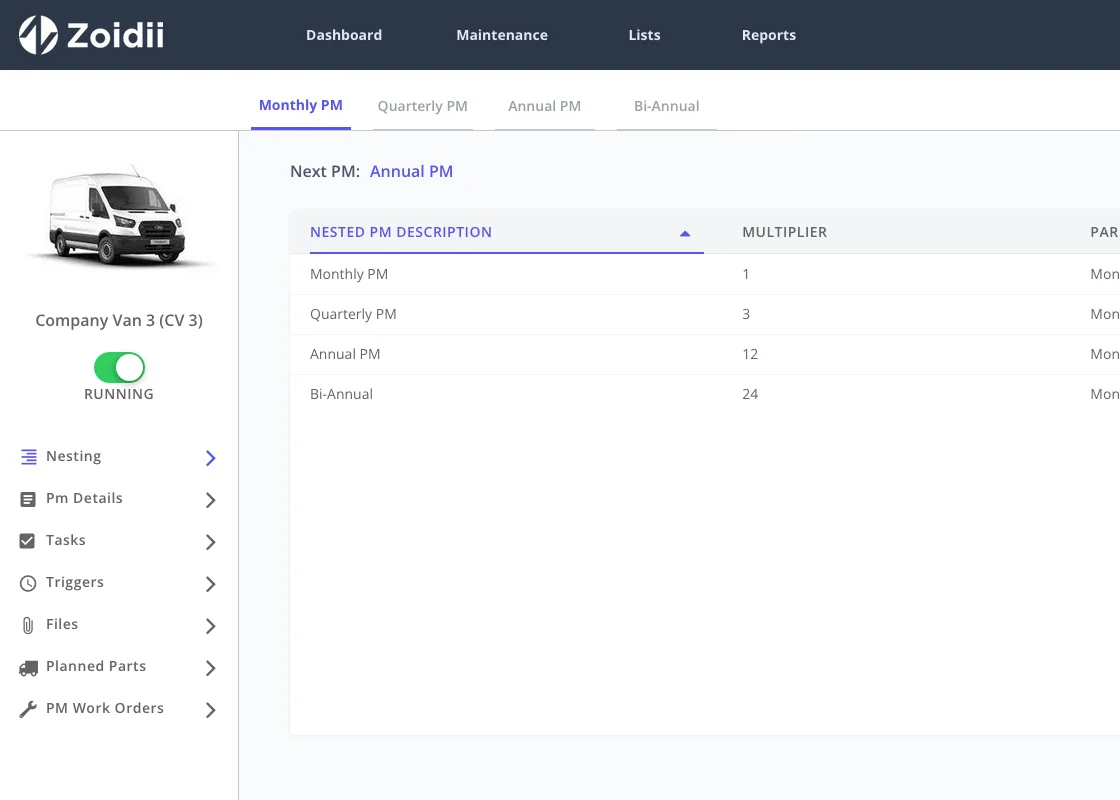Click the Tasks checkmark icon
The image size is (1120, 800).
click(27, 541)
